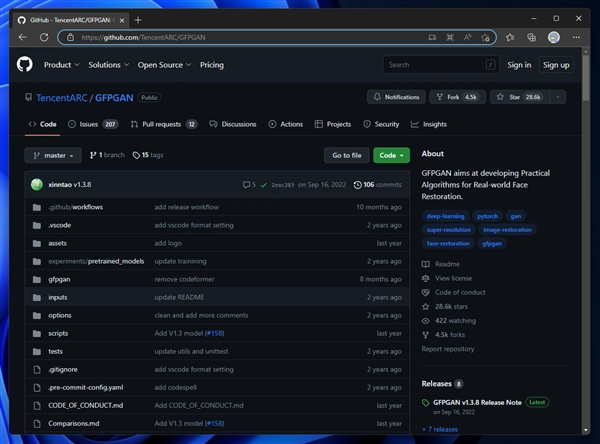Click the Fork 4.5k button
The width and height of the screenshot is (600, 444).
[458, 97]
